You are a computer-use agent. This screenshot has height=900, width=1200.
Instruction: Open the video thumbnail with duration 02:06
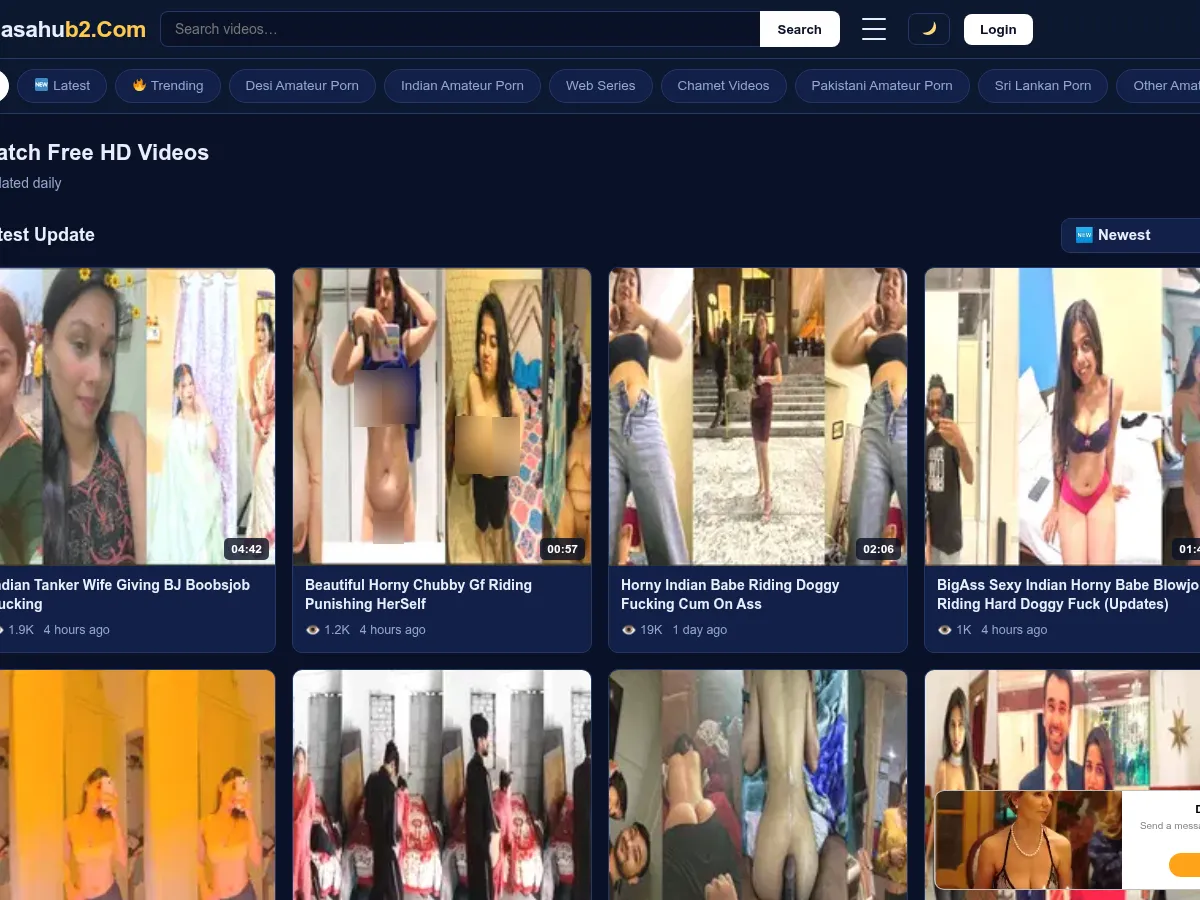[758, 416]
